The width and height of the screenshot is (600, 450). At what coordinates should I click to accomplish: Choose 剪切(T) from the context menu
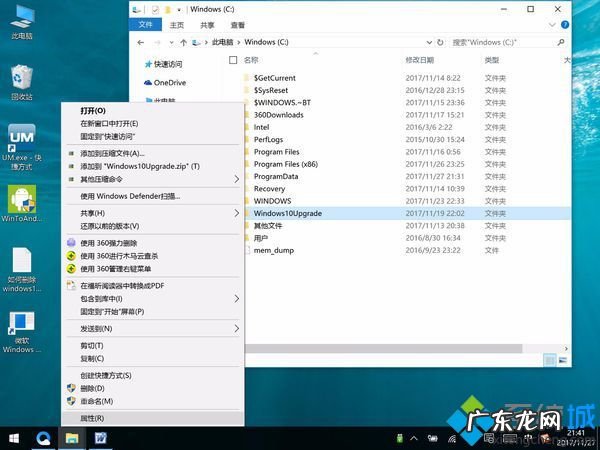point(153,346)
